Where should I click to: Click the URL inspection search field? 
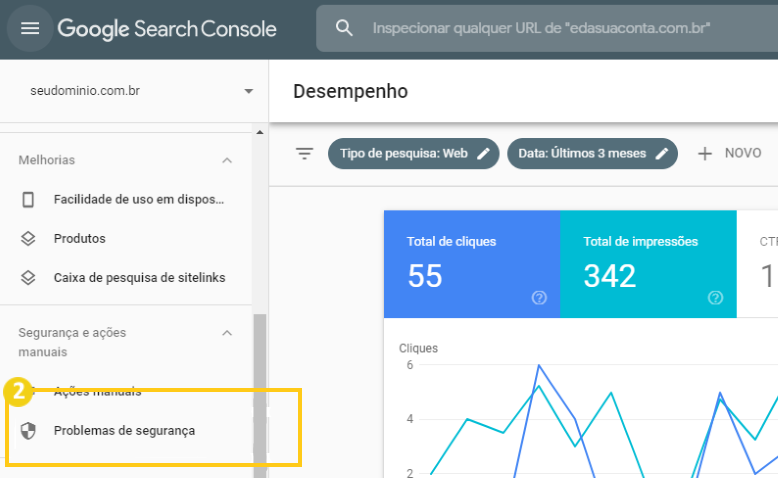[547, 28]
